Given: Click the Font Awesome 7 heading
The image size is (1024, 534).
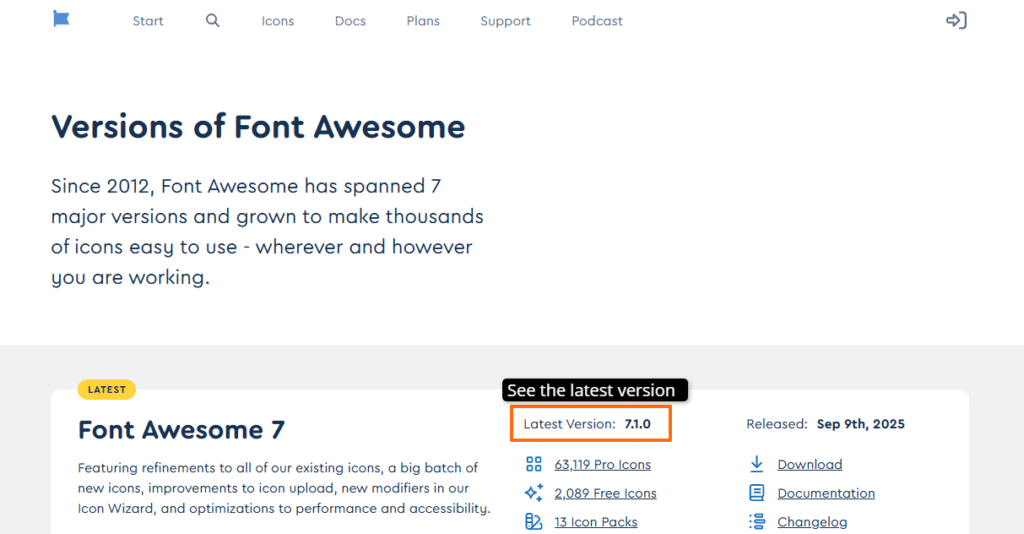Looking at the screenshot, I should 182,430.
